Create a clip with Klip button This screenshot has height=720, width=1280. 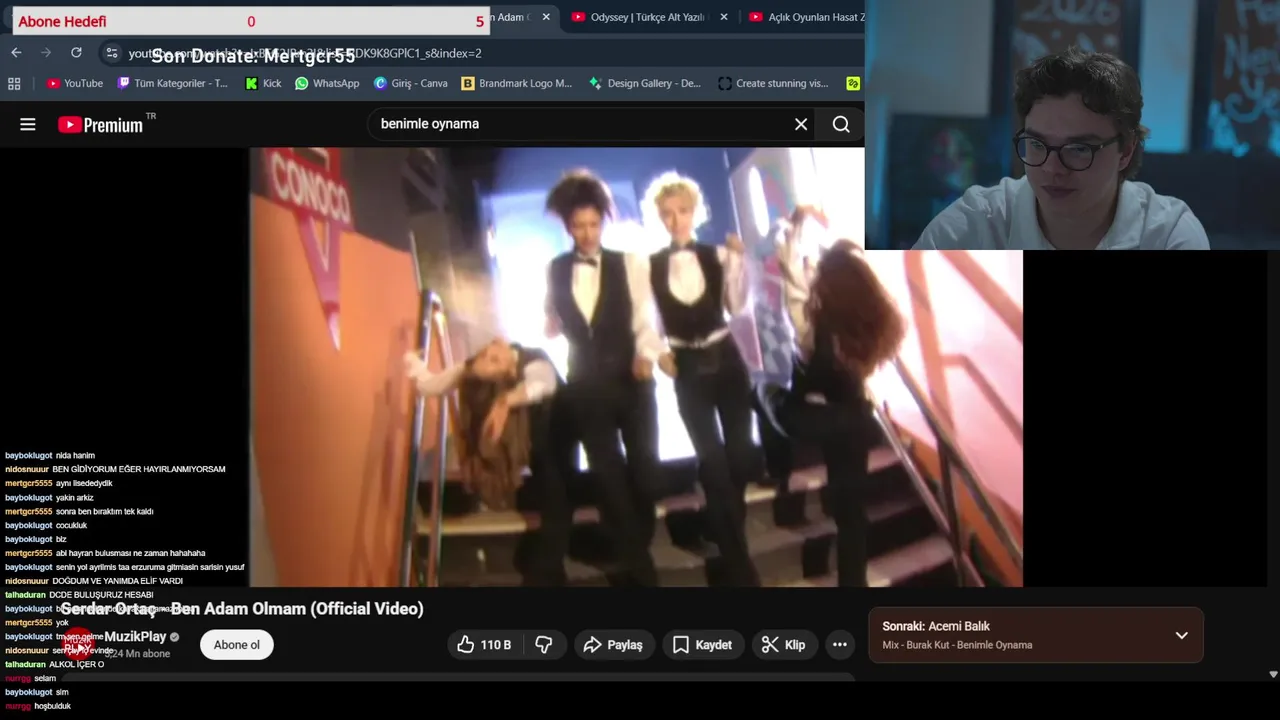[783, 645]
